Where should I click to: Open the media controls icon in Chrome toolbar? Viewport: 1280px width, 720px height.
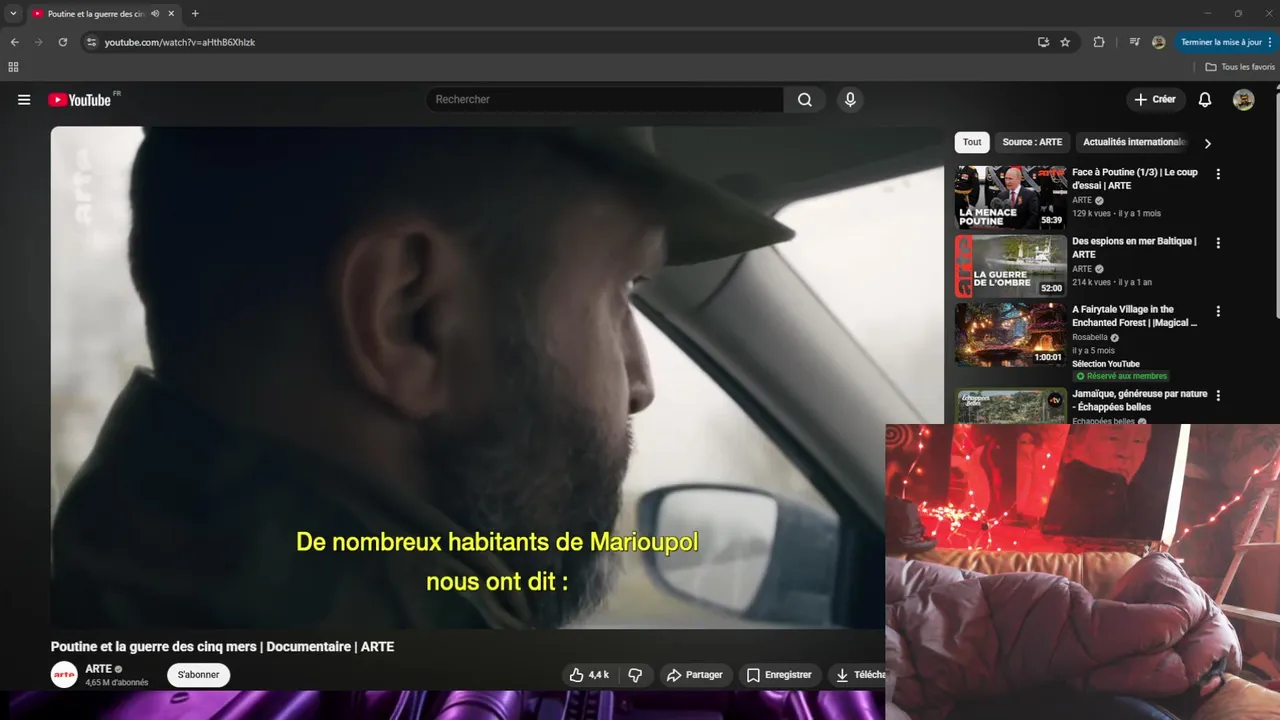1134,42
